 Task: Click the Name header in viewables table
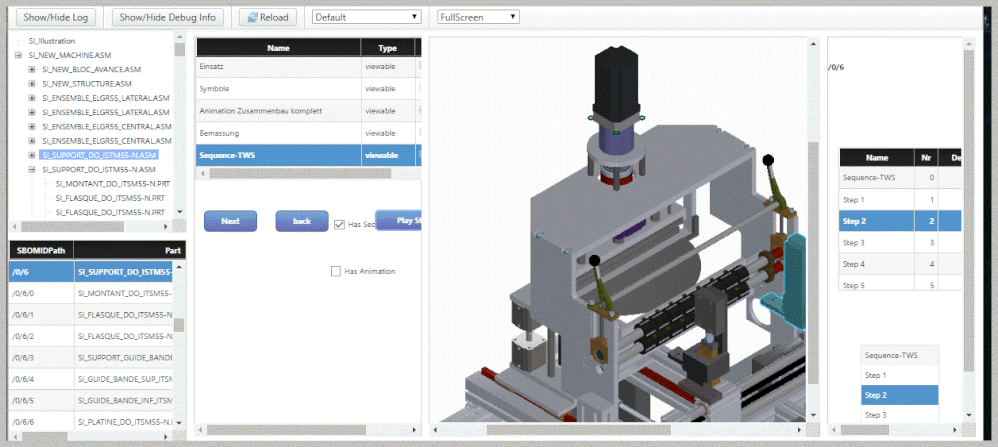coord(279,48)
